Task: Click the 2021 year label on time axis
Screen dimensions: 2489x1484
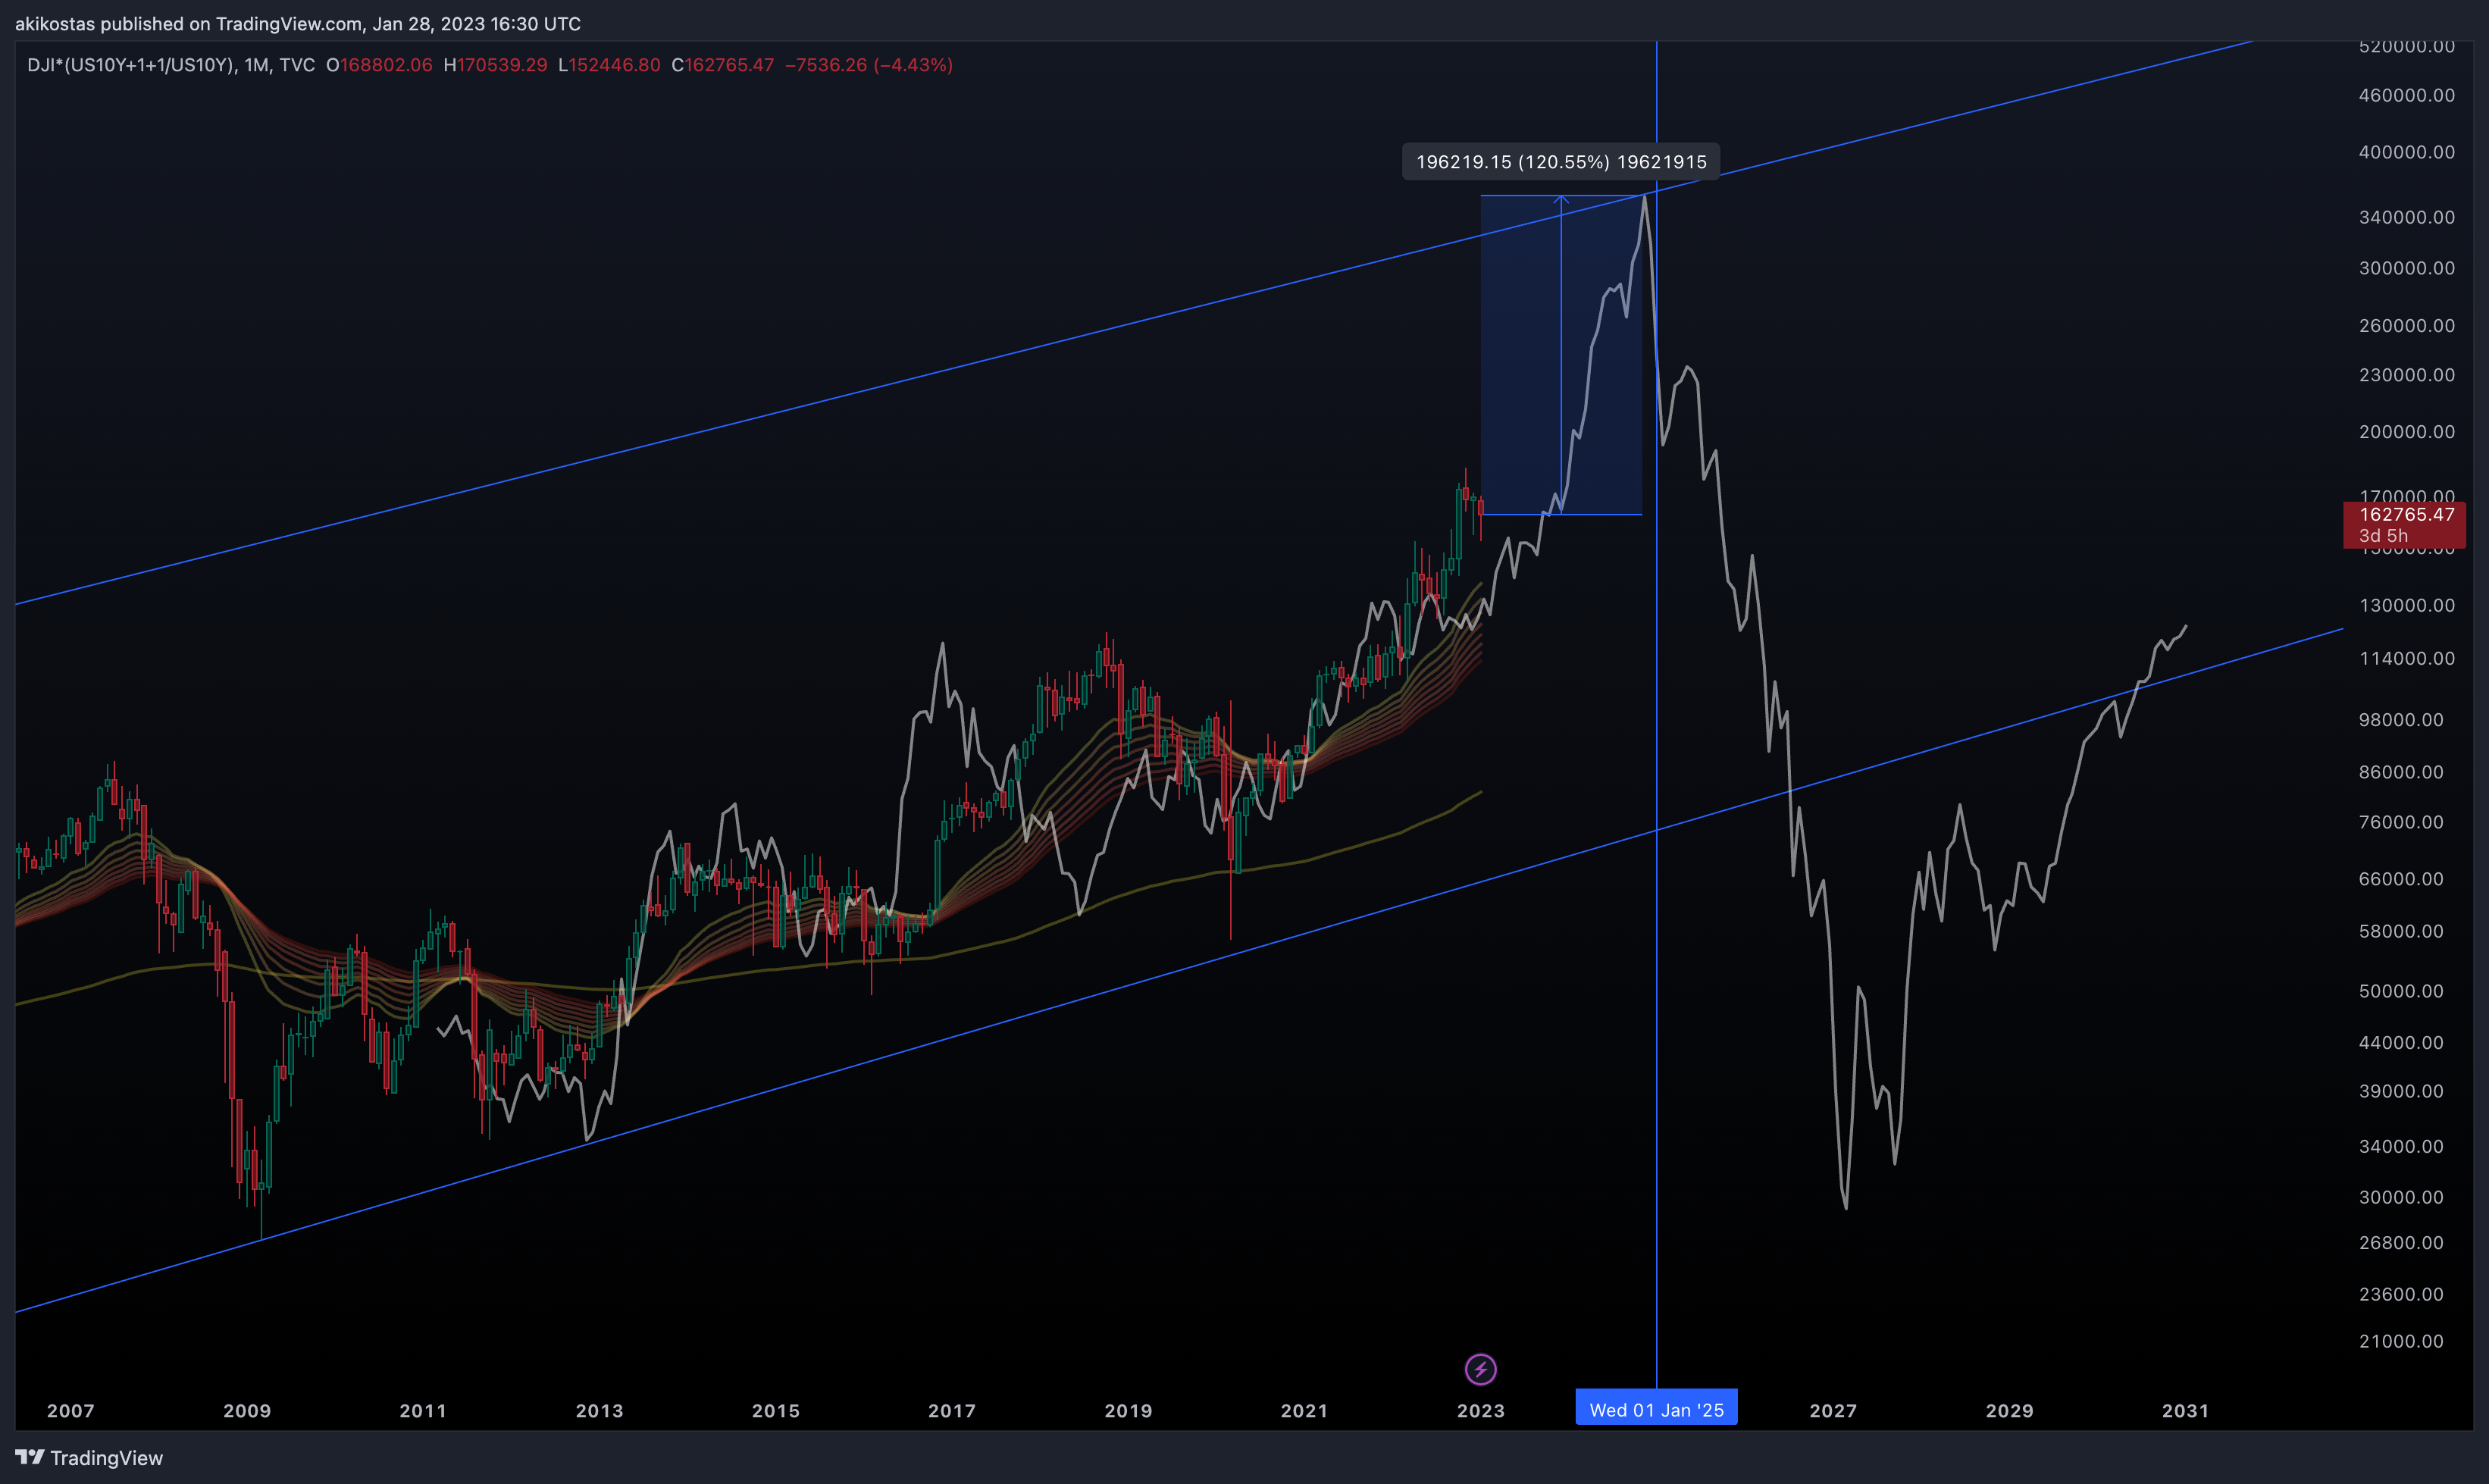Action: 1304,1411
